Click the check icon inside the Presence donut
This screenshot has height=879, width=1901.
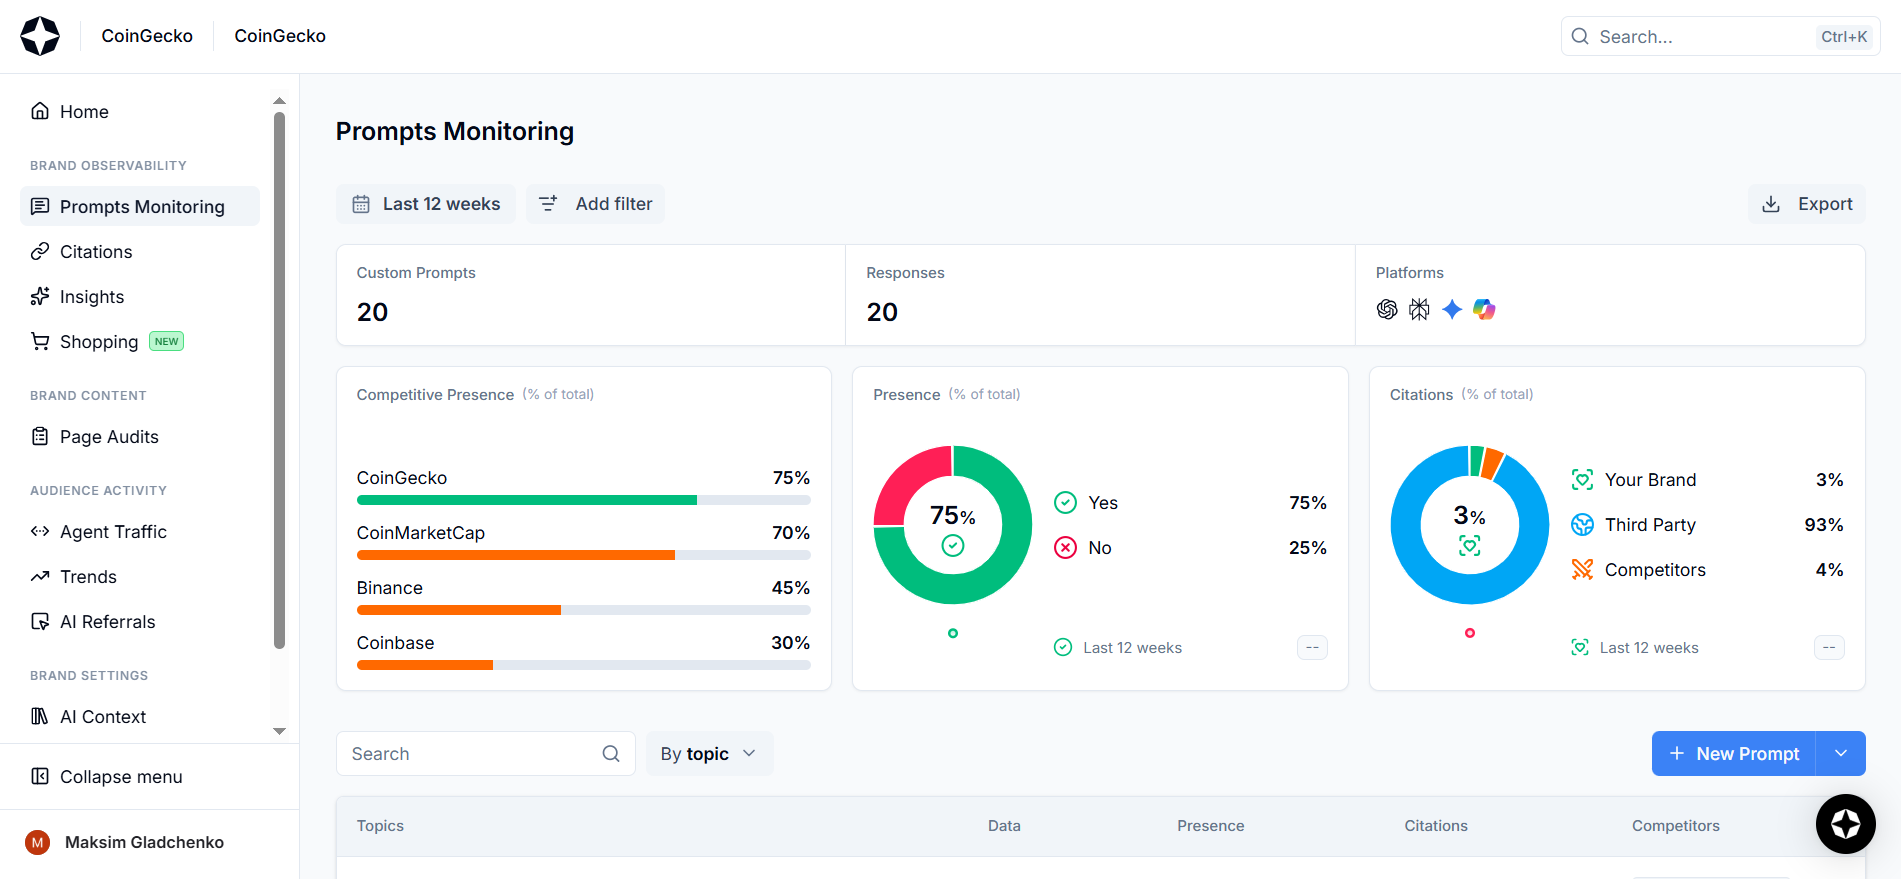tap(953, 545)
